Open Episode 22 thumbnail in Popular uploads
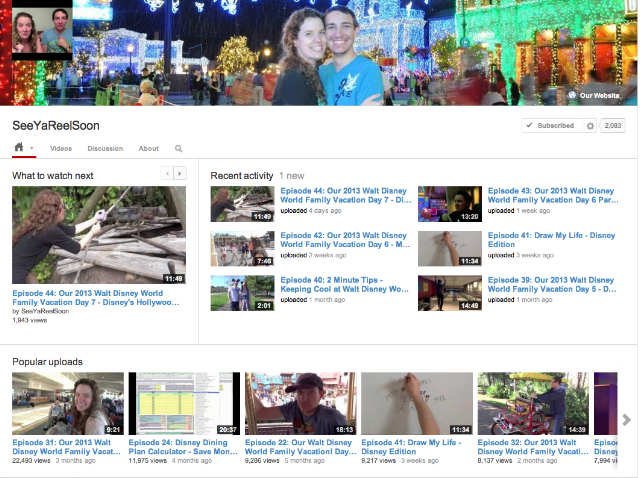The width and height of the screenshot is (640, 478). [300, 403]
